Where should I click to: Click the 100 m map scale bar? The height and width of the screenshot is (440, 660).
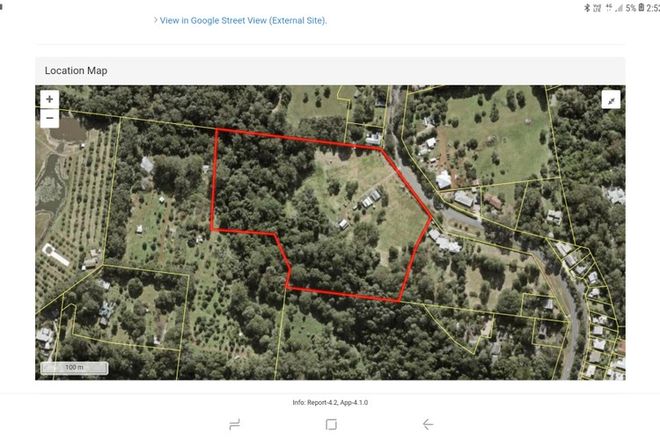[75, 368]
